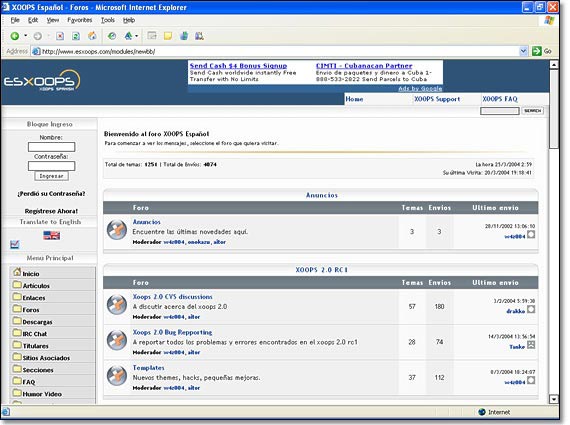Click the Forward arrow toolbar button
570x425 pixels.
click(38, 36)
